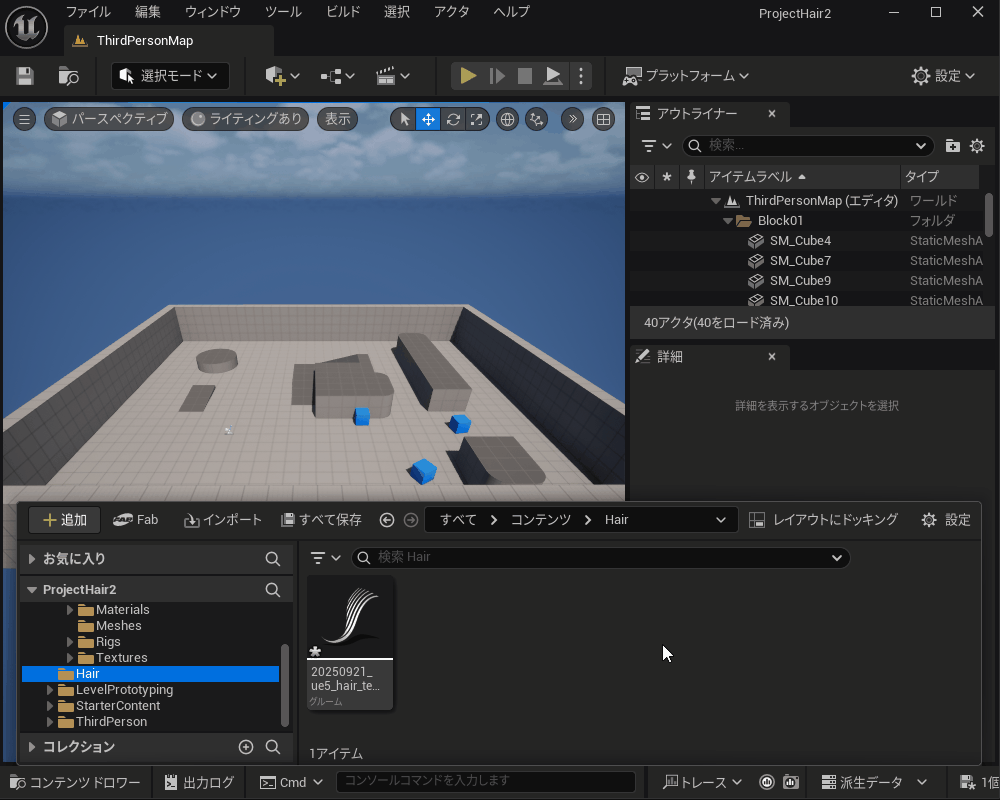Switch to the ThirdPersonMap tab
The height and width of the screenshot is (800, 1000).
(x=144, y=41)
